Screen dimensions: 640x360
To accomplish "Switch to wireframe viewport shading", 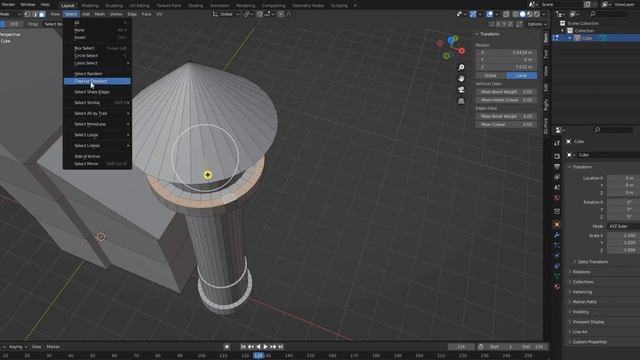I will point(516,14).
